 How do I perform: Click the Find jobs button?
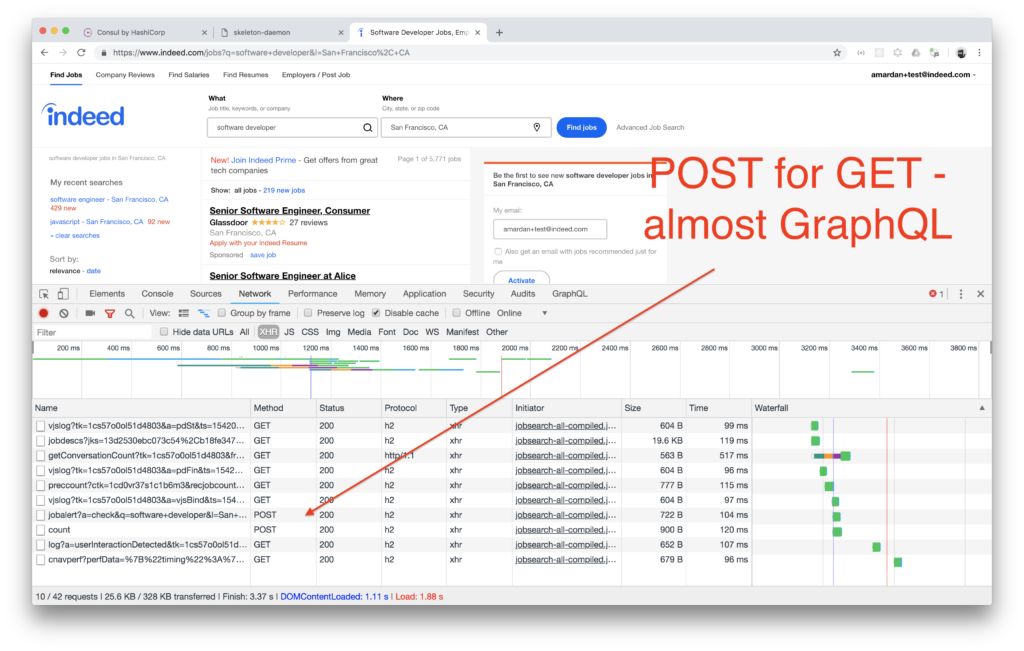pos(581,127)
